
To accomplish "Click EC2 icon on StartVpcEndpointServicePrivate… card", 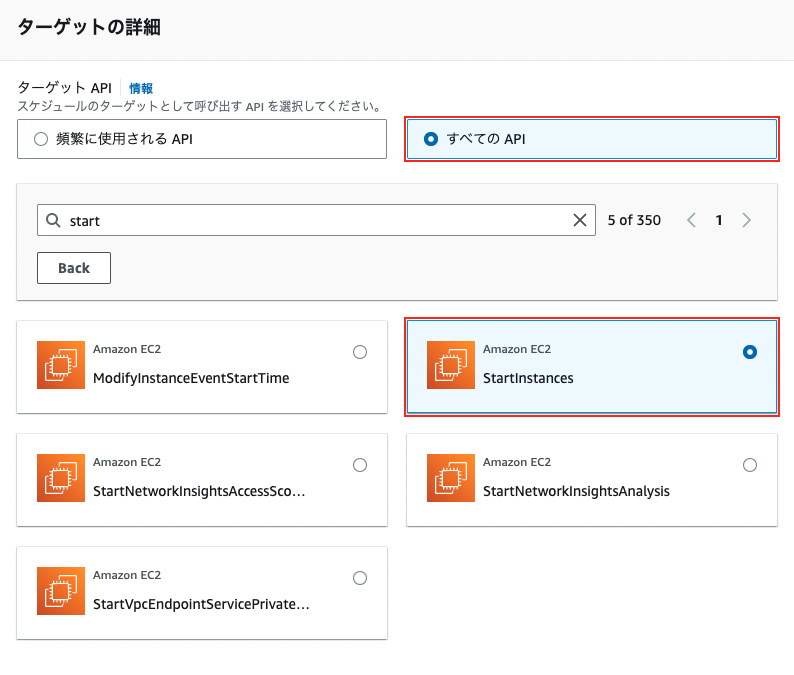I will click(61, 591).
